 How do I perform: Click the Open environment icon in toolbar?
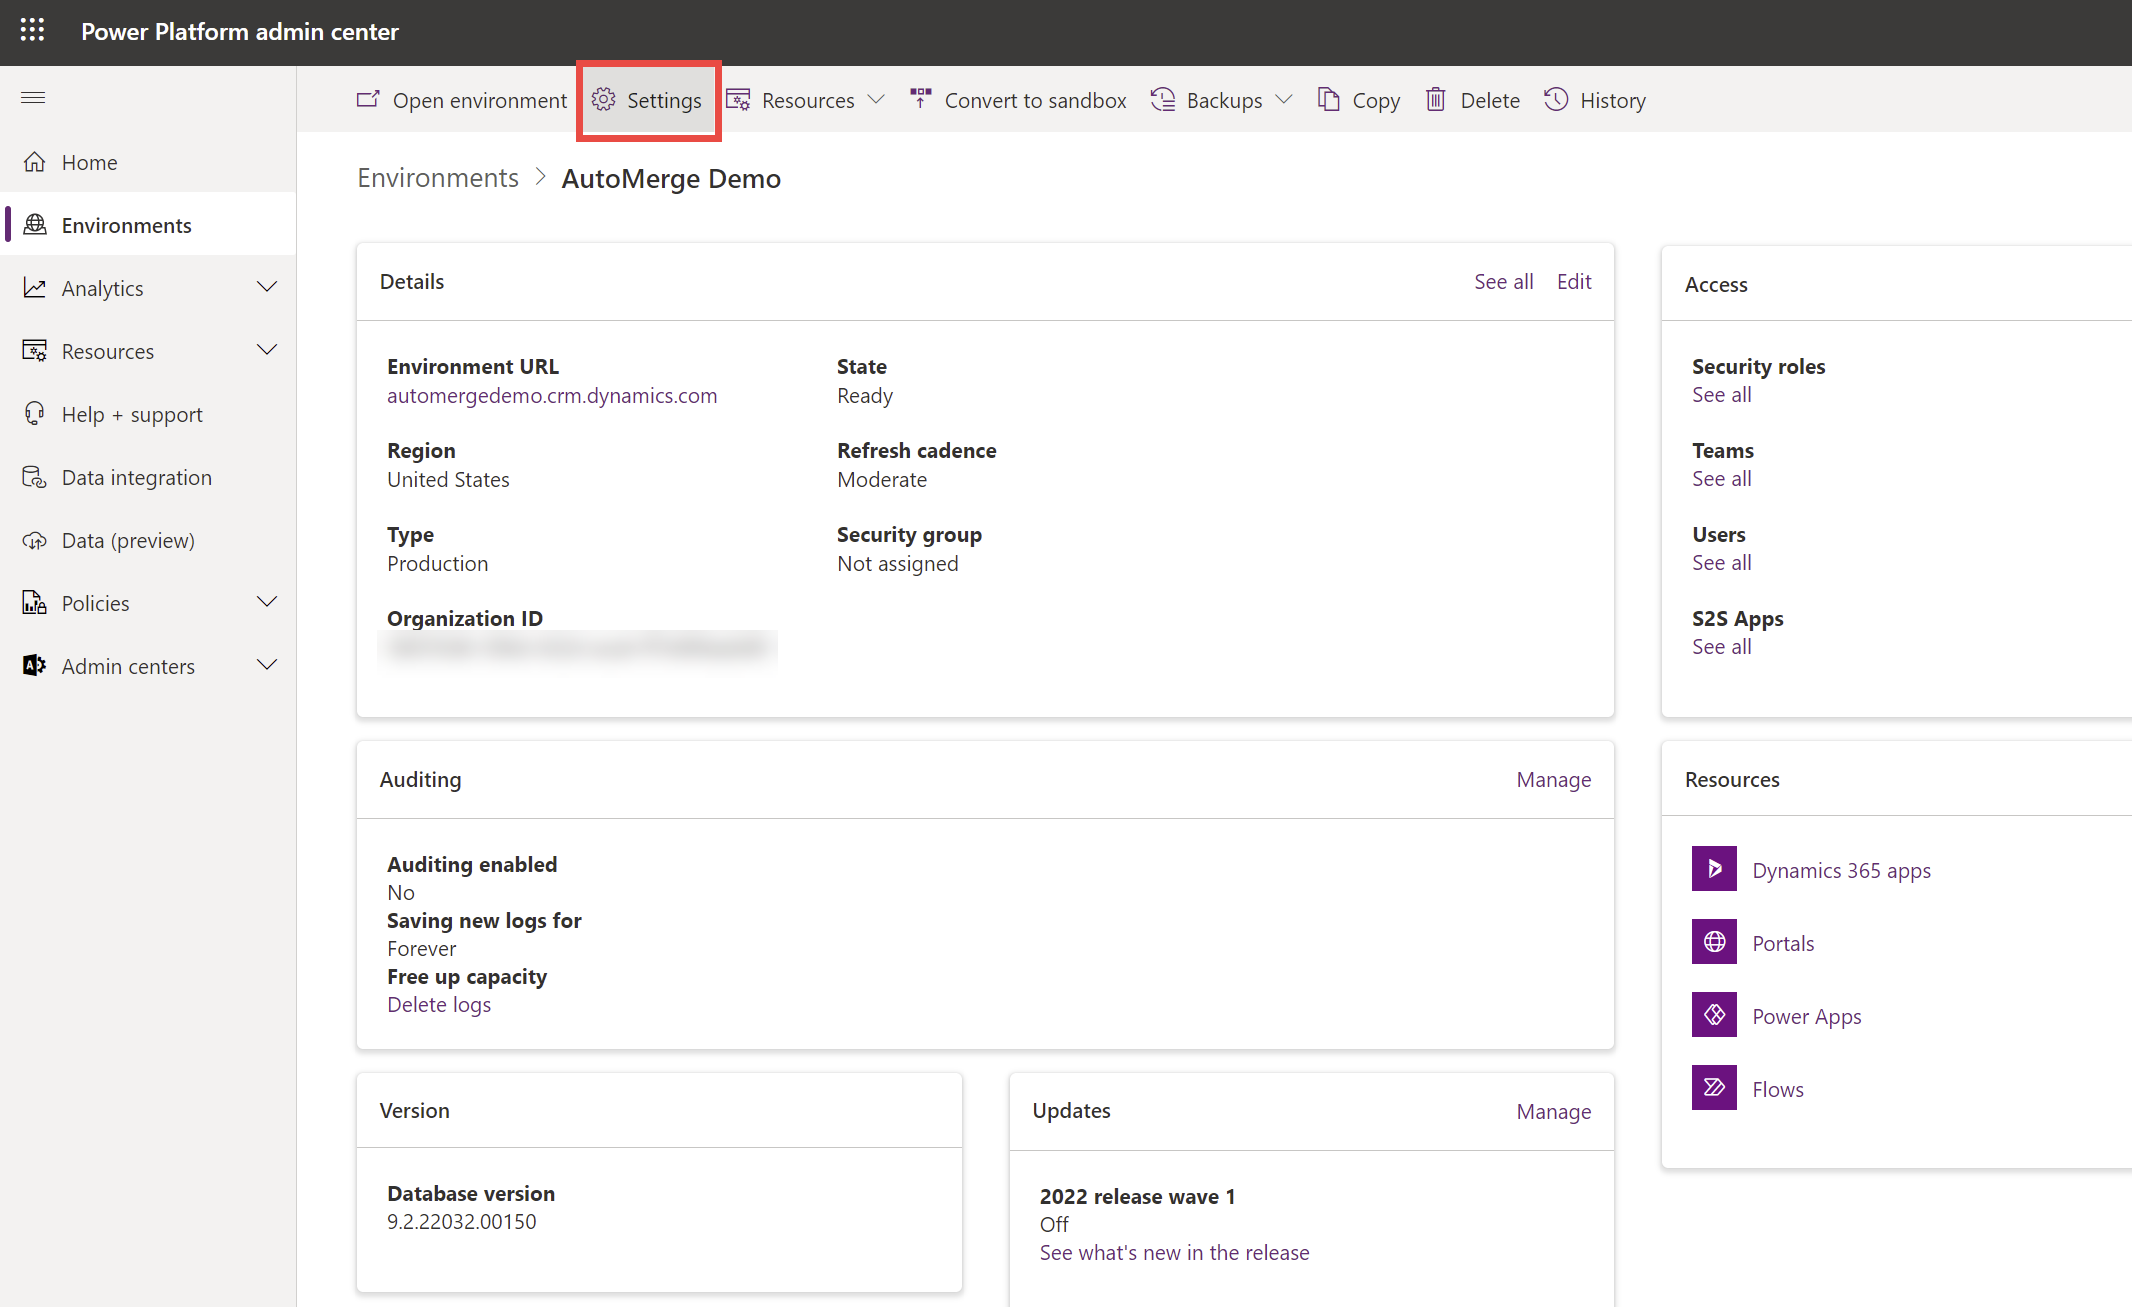tap(368, 99)
